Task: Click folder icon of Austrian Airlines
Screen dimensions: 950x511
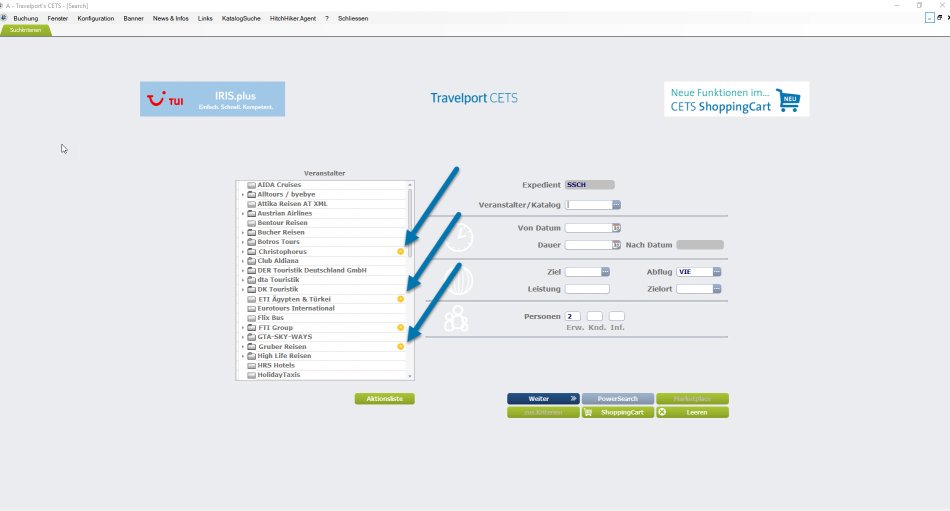Action: (x=251, y=213)
